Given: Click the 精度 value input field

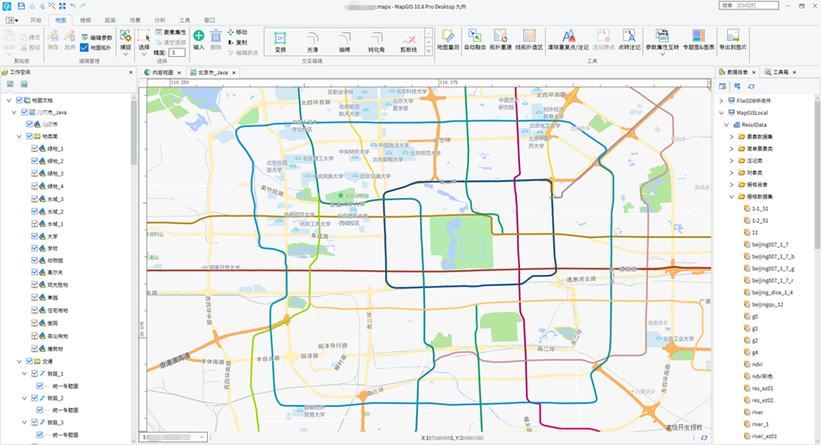Looking at the screenshot, I should click(177, 52).
